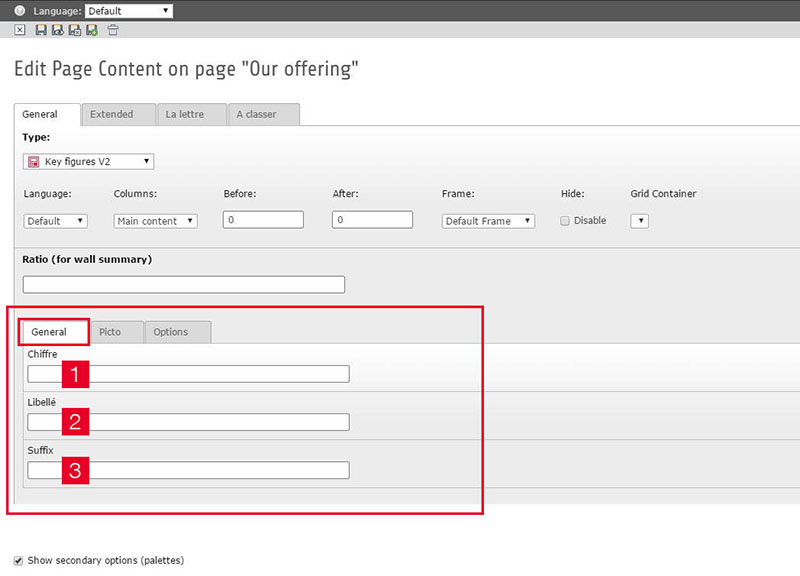Toggle the Disable checkbox under Hide
800x576 pixels.
pos(565,221)
